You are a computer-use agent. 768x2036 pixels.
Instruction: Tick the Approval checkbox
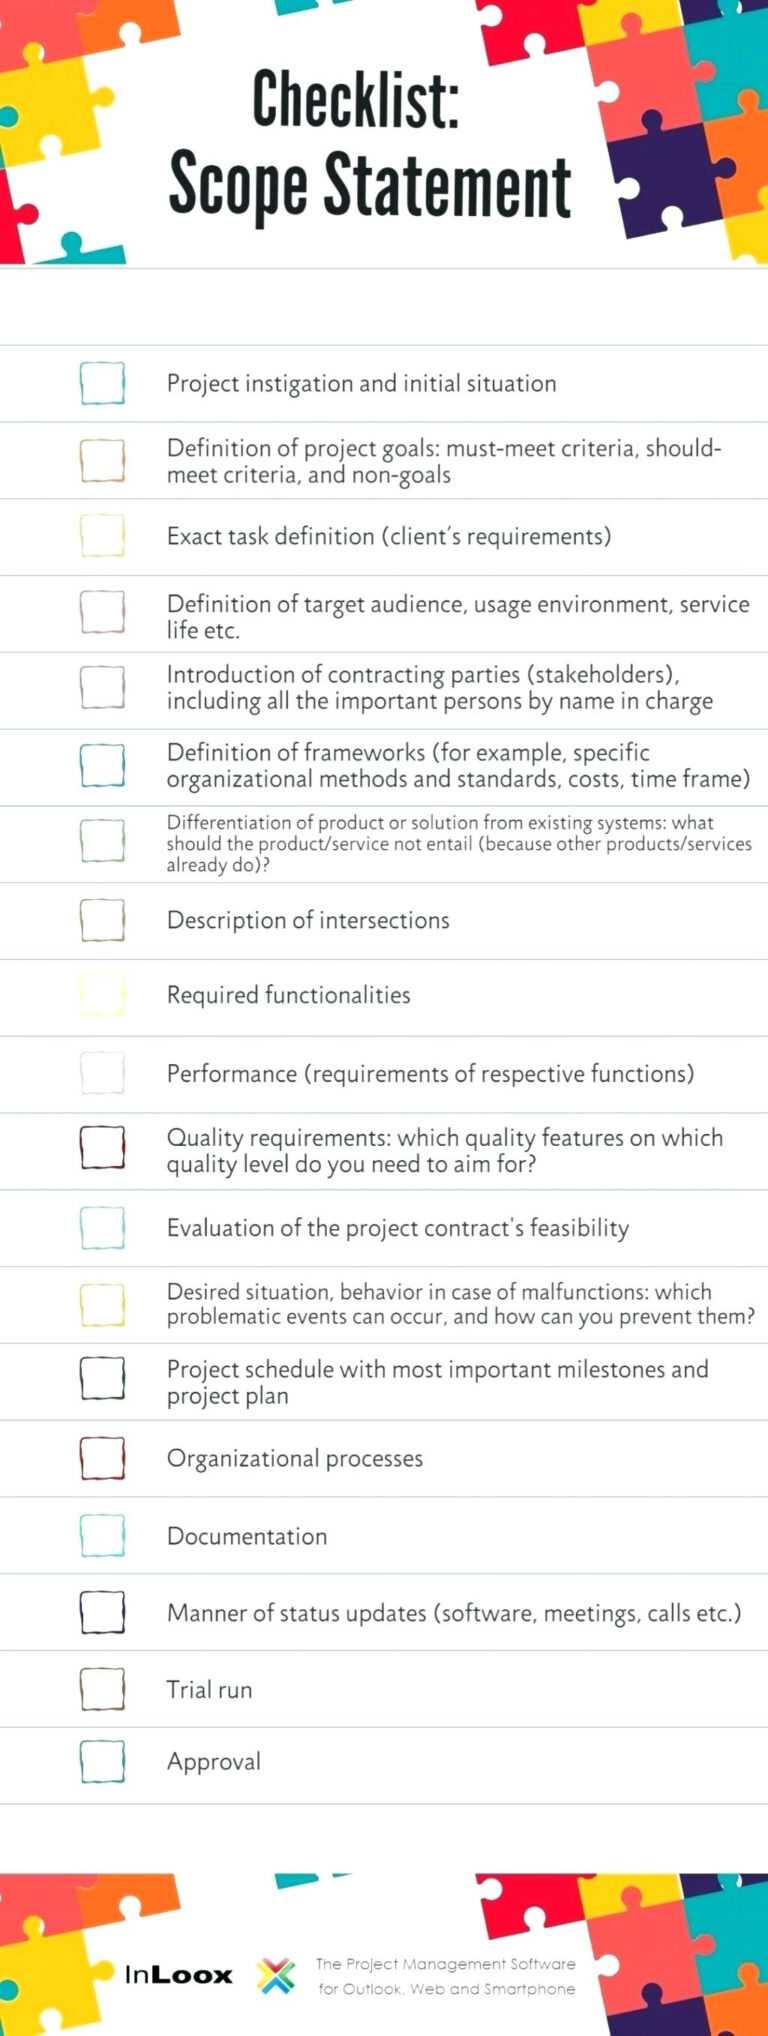click(102, 1762)
